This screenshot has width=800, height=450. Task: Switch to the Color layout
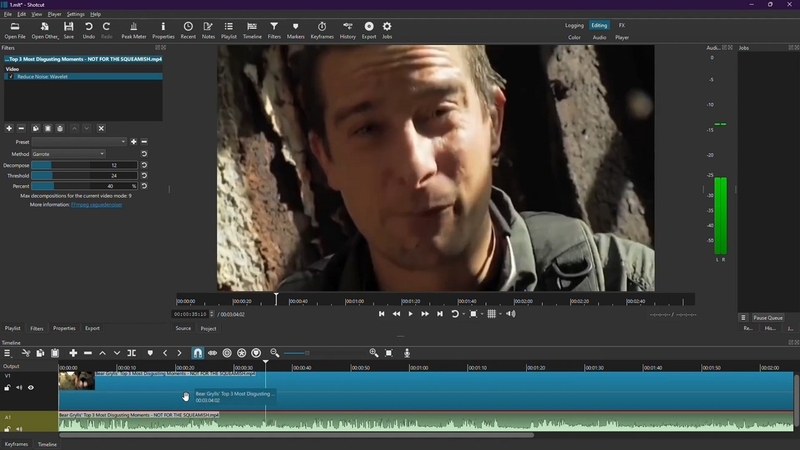click(574, 37)
